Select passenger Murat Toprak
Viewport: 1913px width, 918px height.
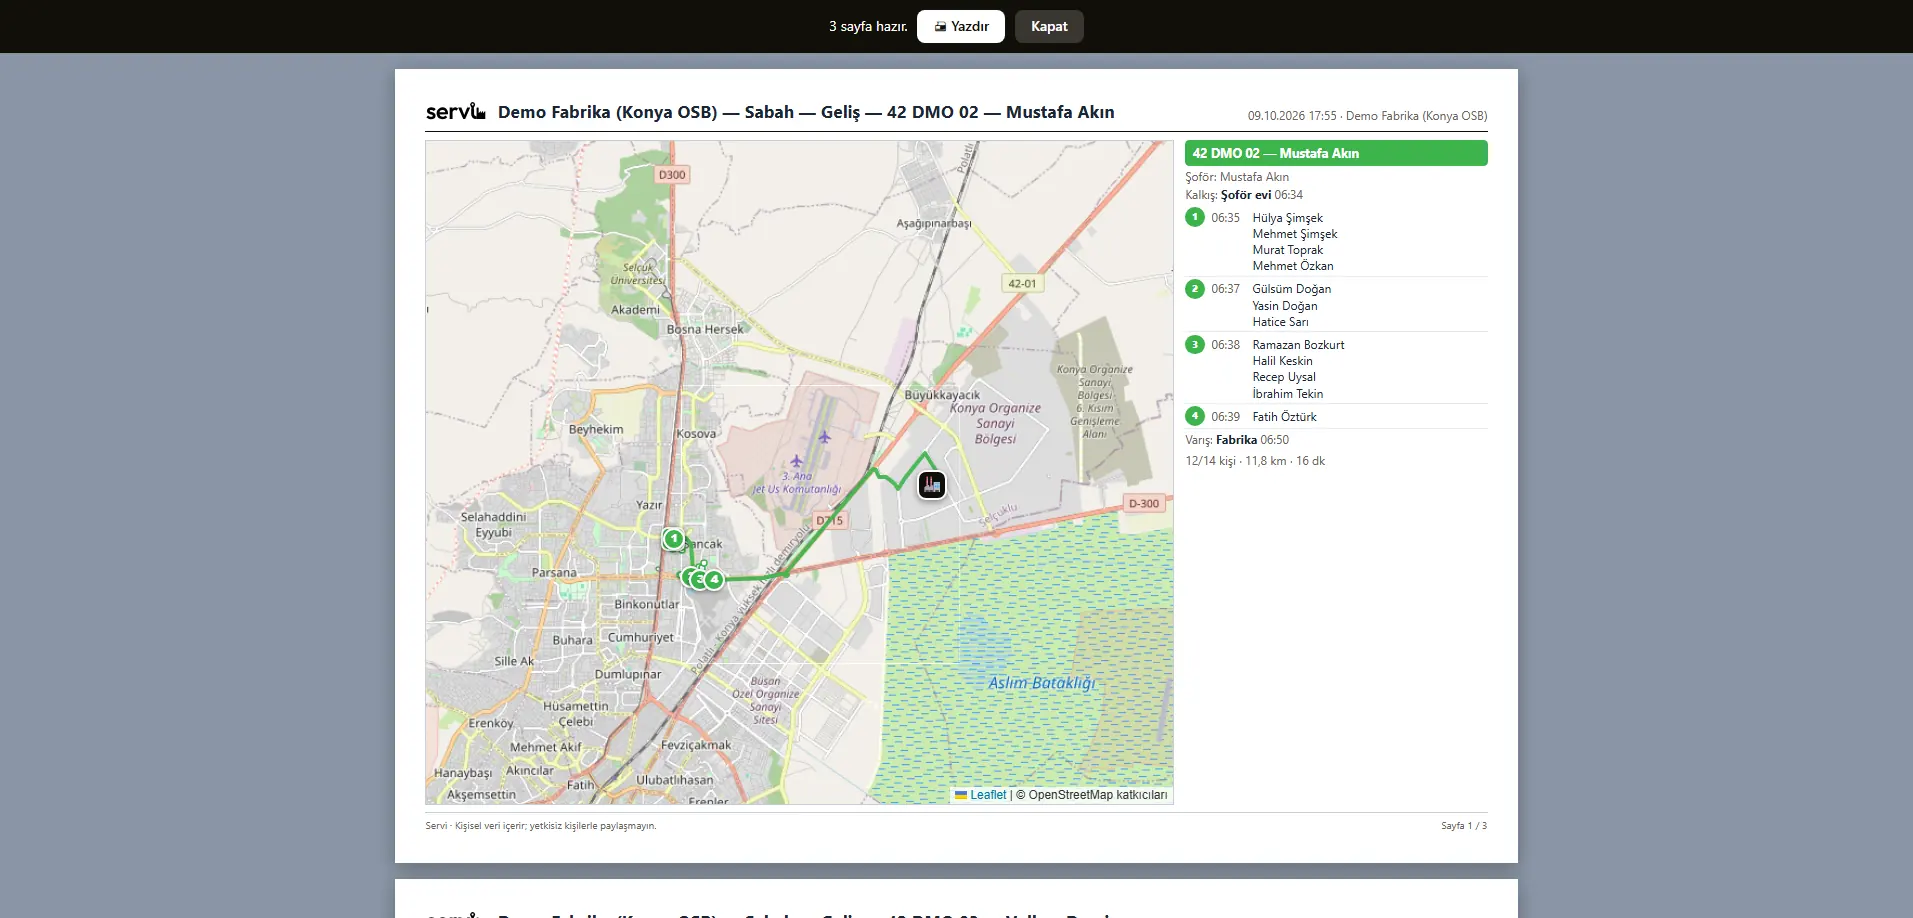click(1287, 250)
